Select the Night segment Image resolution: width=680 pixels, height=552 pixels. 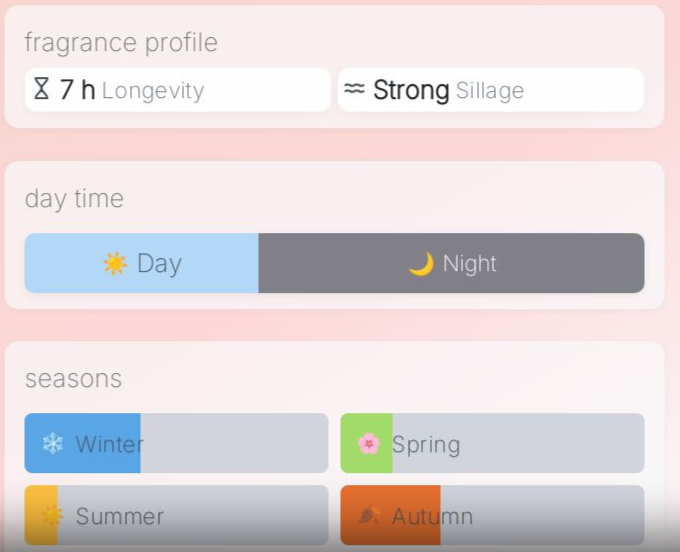pos(451,263)
